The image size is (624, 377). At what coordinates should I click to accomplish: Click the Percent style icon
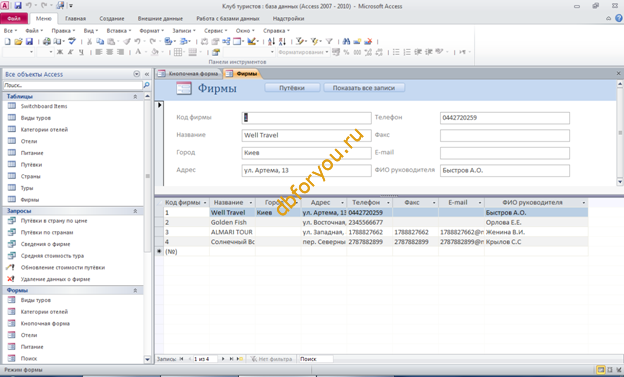346,52
